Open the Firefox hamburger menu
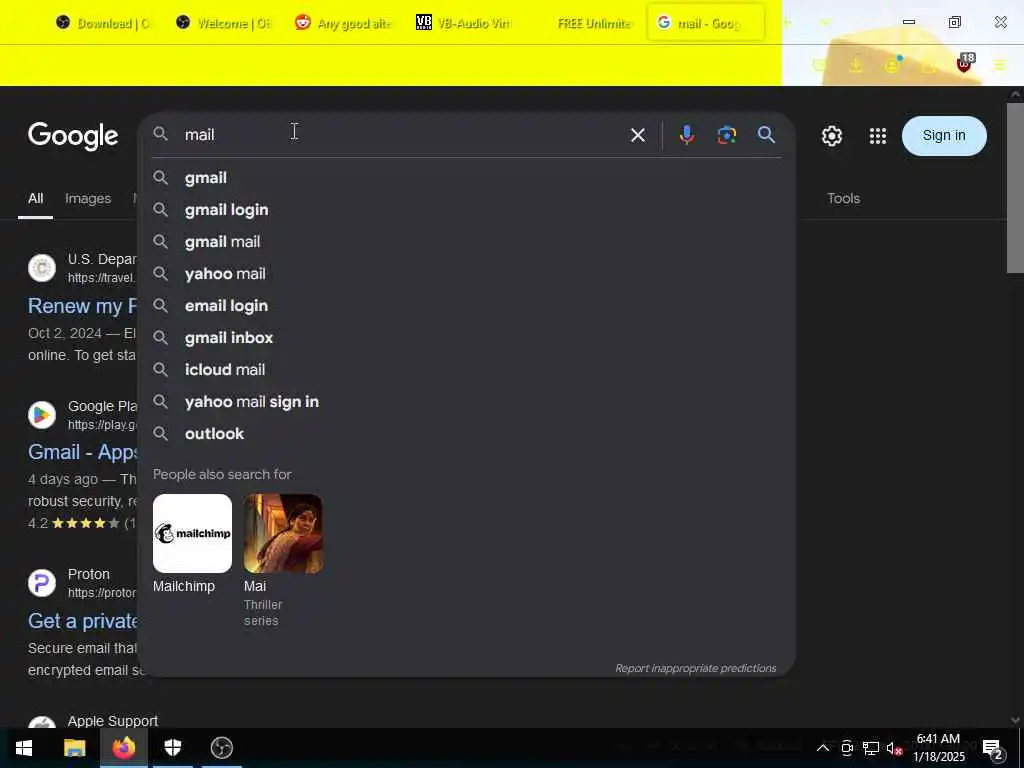 pyautogui.click(x=999, y=65)
